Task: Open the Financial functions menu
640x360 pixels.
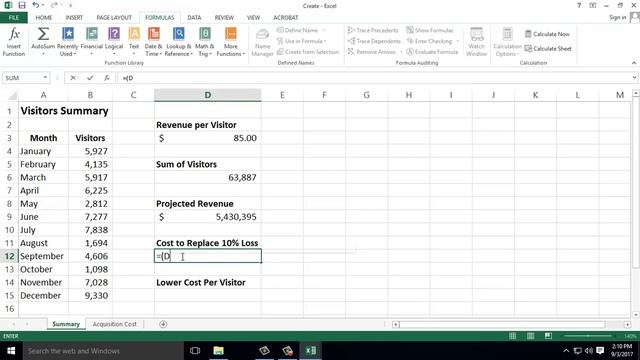Action: coord(91,42)
